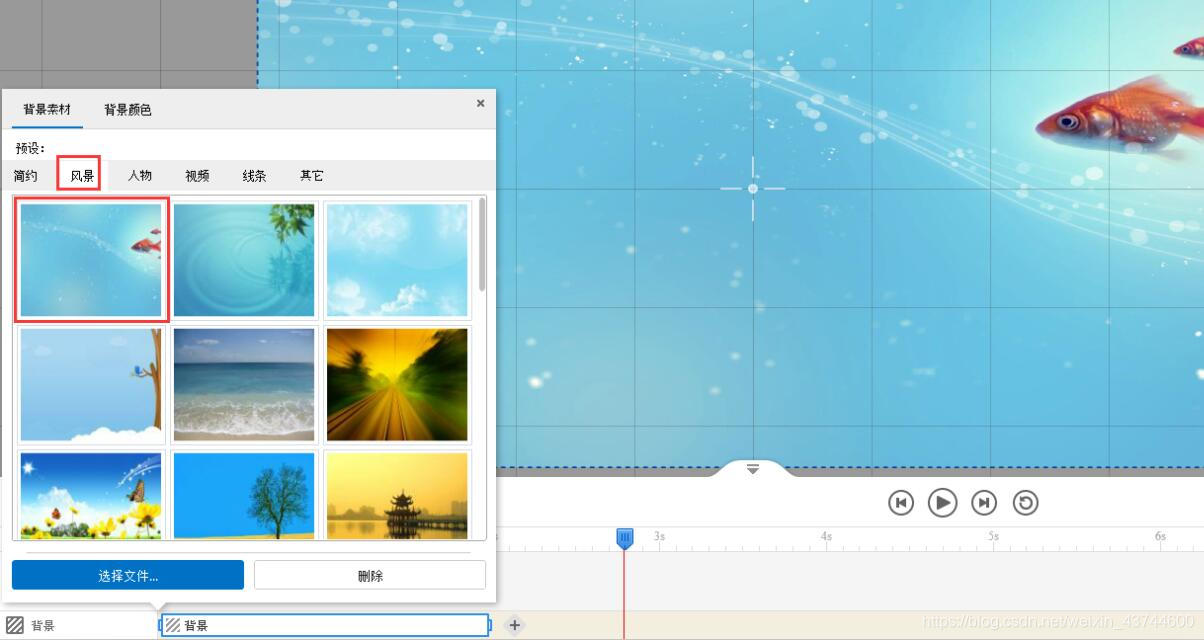Click the 删除 button
The image size is (1204, 640).
[370, 575]
